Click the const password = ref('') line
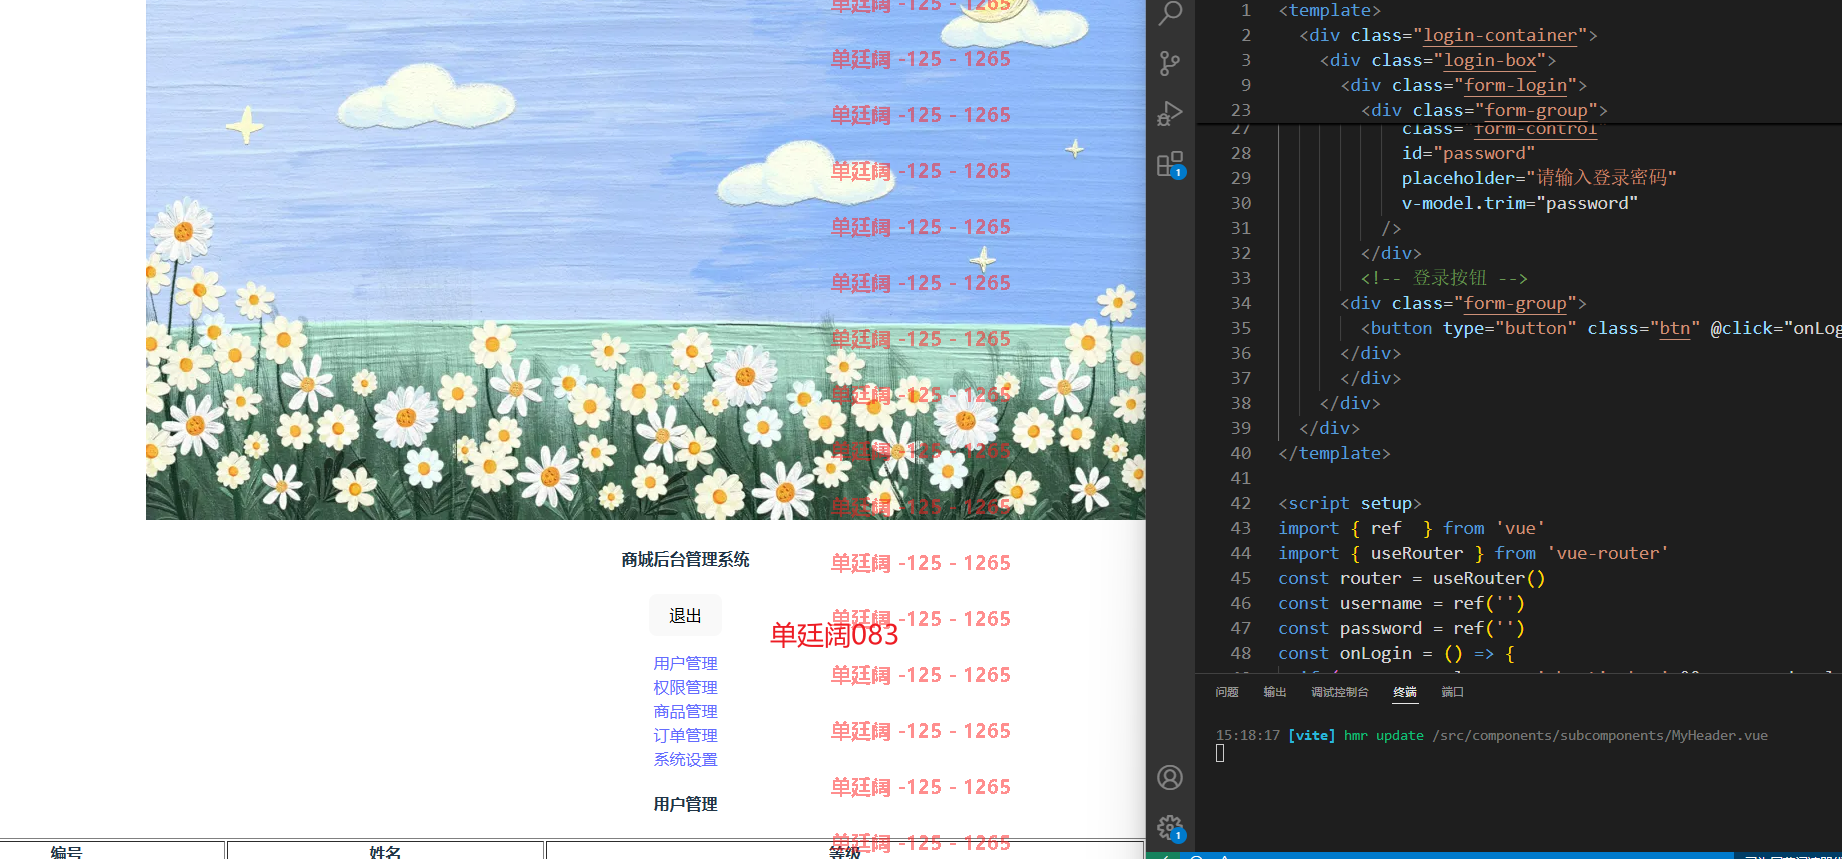 [1402, 628]
